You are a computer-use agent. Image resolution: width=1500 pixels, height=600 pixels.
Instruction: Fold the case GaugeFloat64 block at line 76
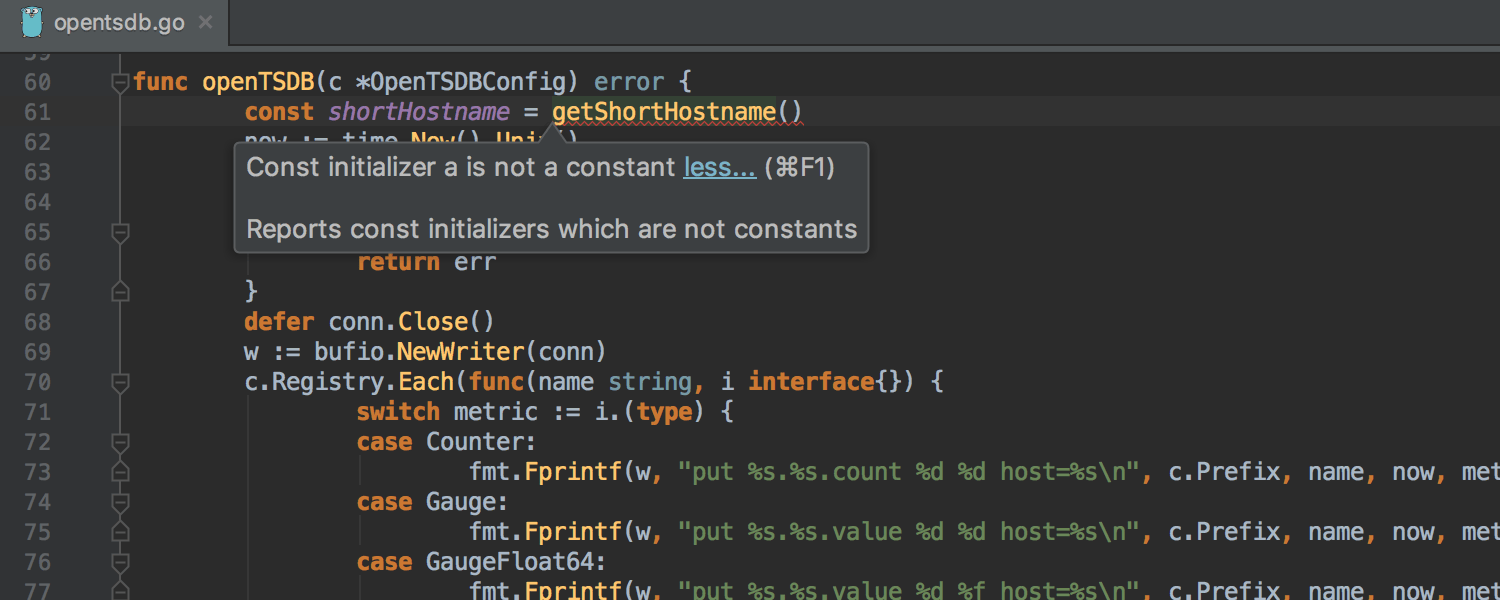point(120,562)
